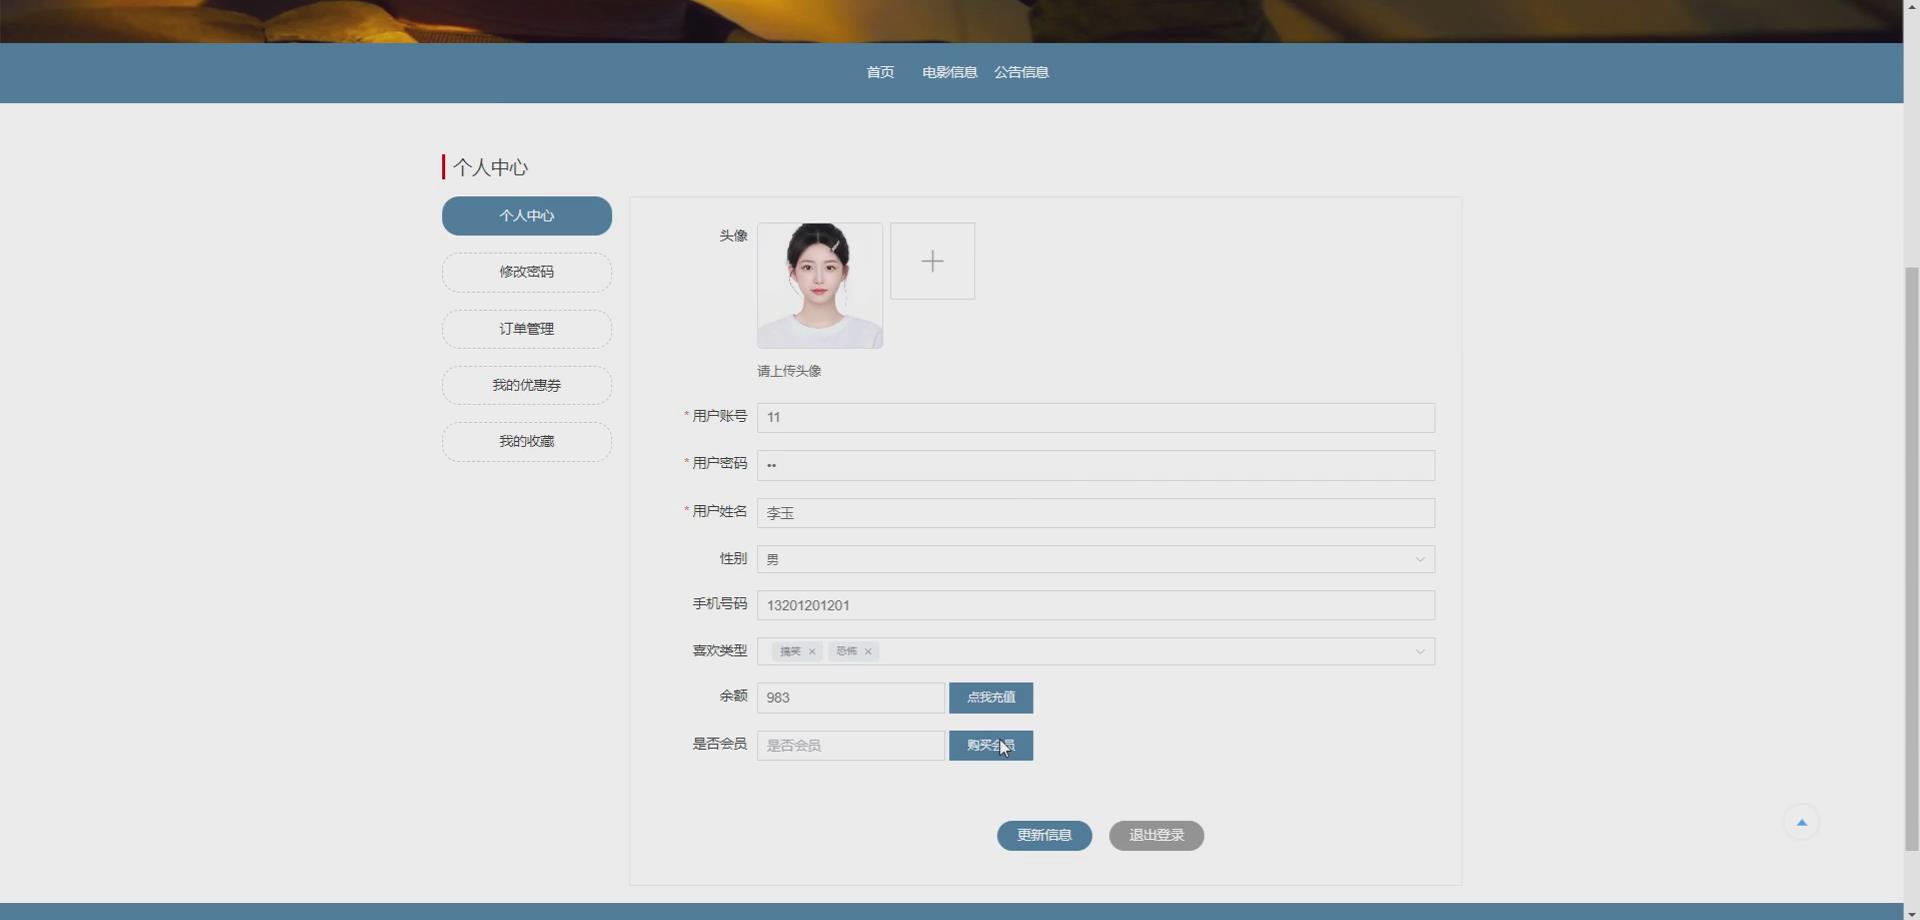Image resolution: width=1920 pixels, height=920 pixels.
Task: Remove the 搞笑 tag with its x icon
Action: 812,652
